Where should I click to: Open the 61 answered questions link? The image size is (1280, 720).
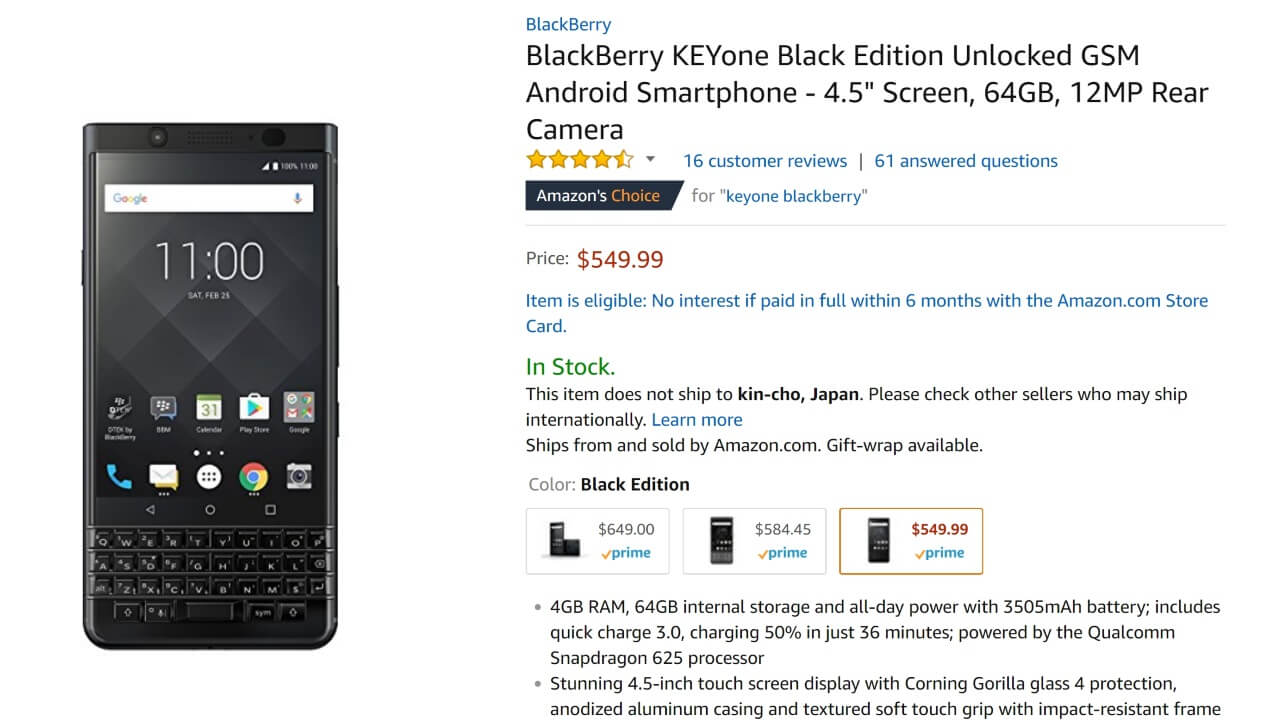point(966,161)
